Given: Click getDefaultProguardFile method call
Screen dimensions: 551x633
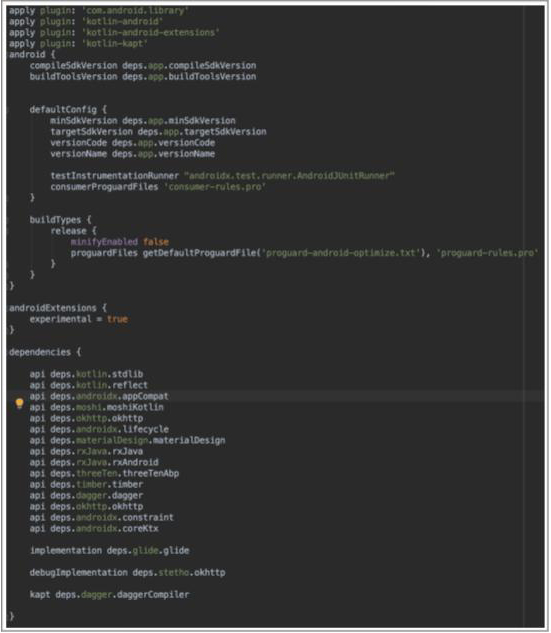Looking at the screenshot, I should coord(199,253).
